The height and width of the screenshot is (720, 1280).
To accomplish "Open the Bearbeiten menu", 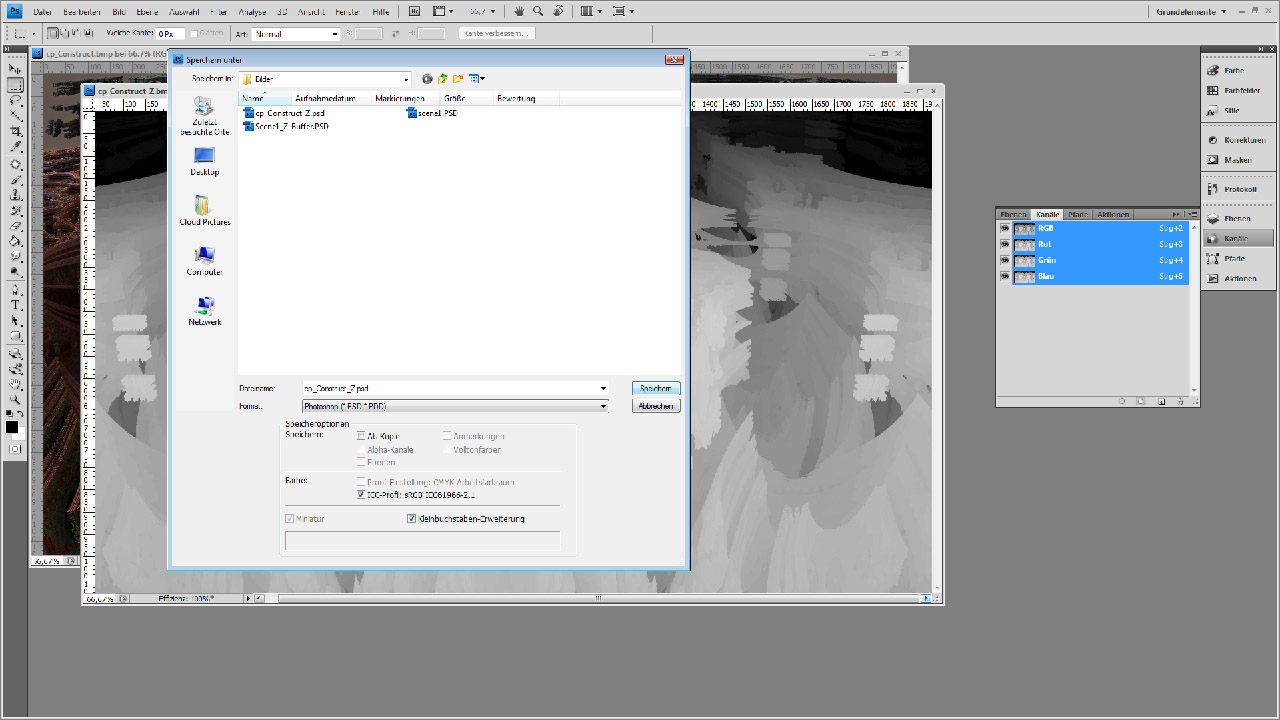I will pos(82,11).
